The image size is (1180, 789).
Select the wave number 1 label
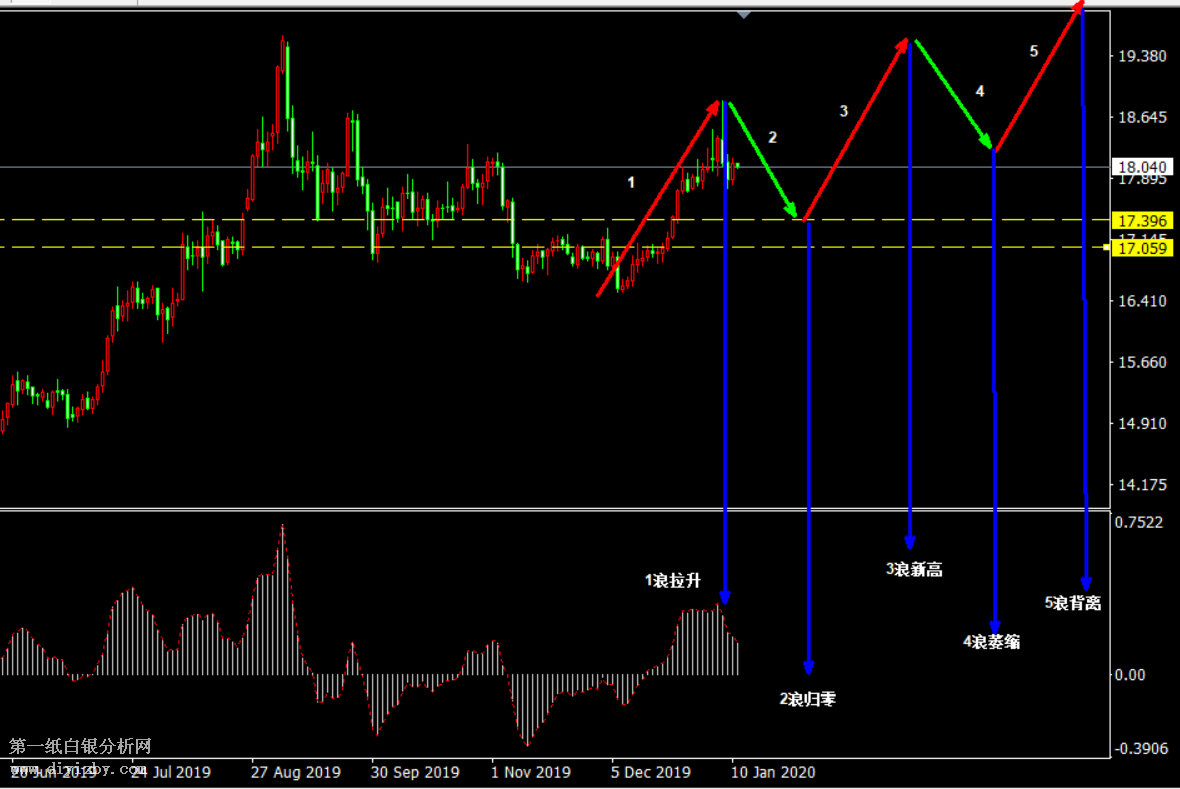tap(631, 182)
